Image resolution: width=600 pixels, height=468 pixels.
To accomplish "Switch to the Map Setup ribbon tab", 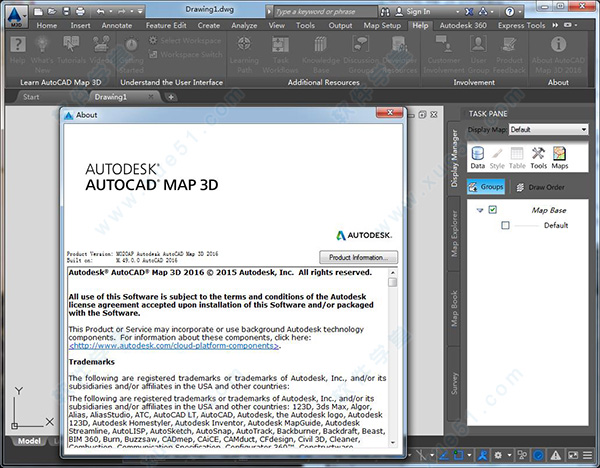I will click(382, 25).
